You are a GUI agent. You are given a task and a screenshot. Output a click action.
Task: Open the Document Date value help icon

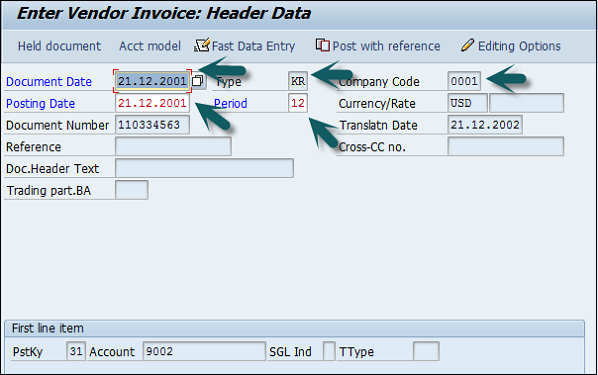click(x=198, y=81)
